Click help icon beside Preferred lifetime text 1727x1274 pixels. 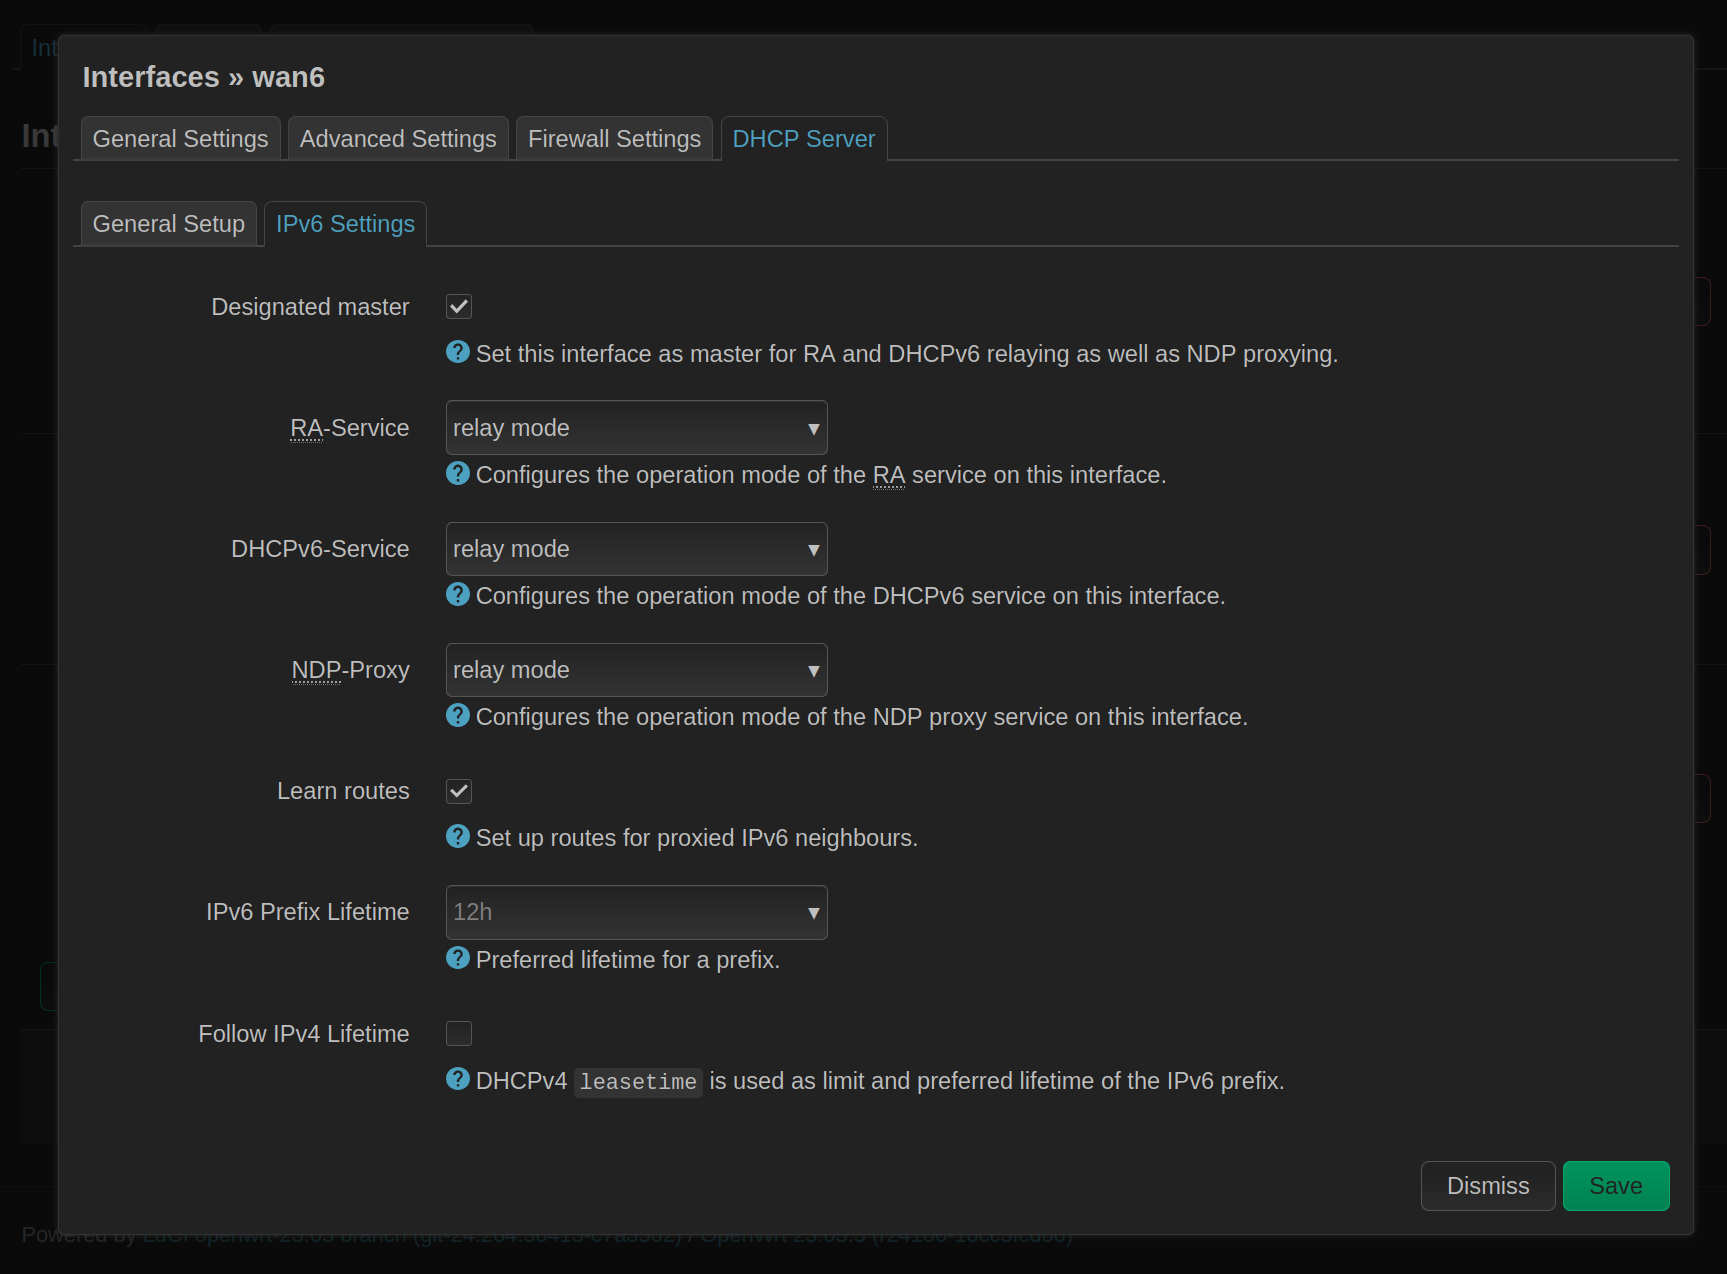tap(458, 958)
